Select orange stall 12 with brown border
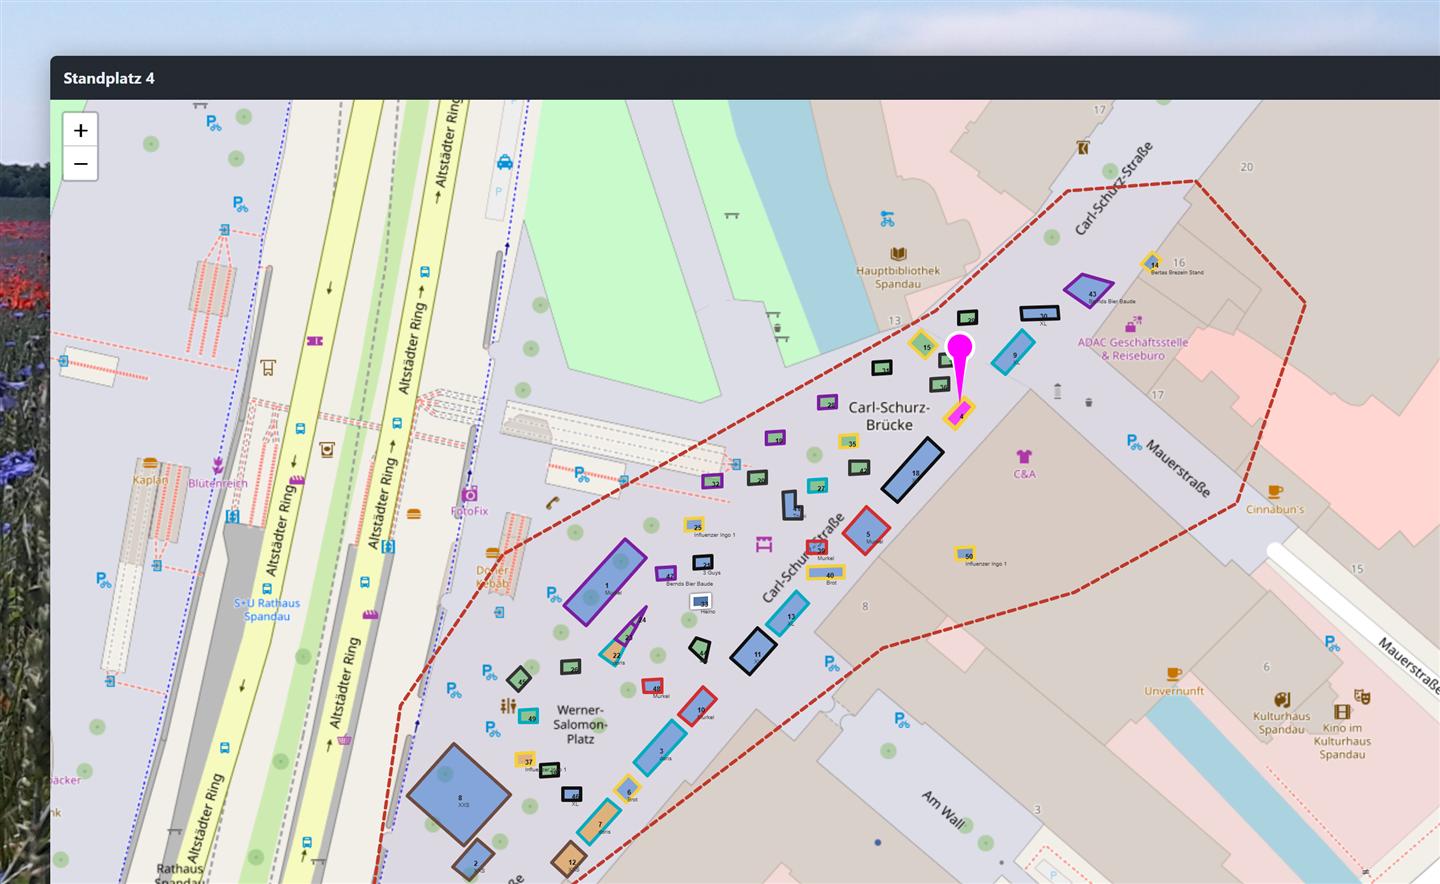Screen dimensions: 1440x884 570,860
